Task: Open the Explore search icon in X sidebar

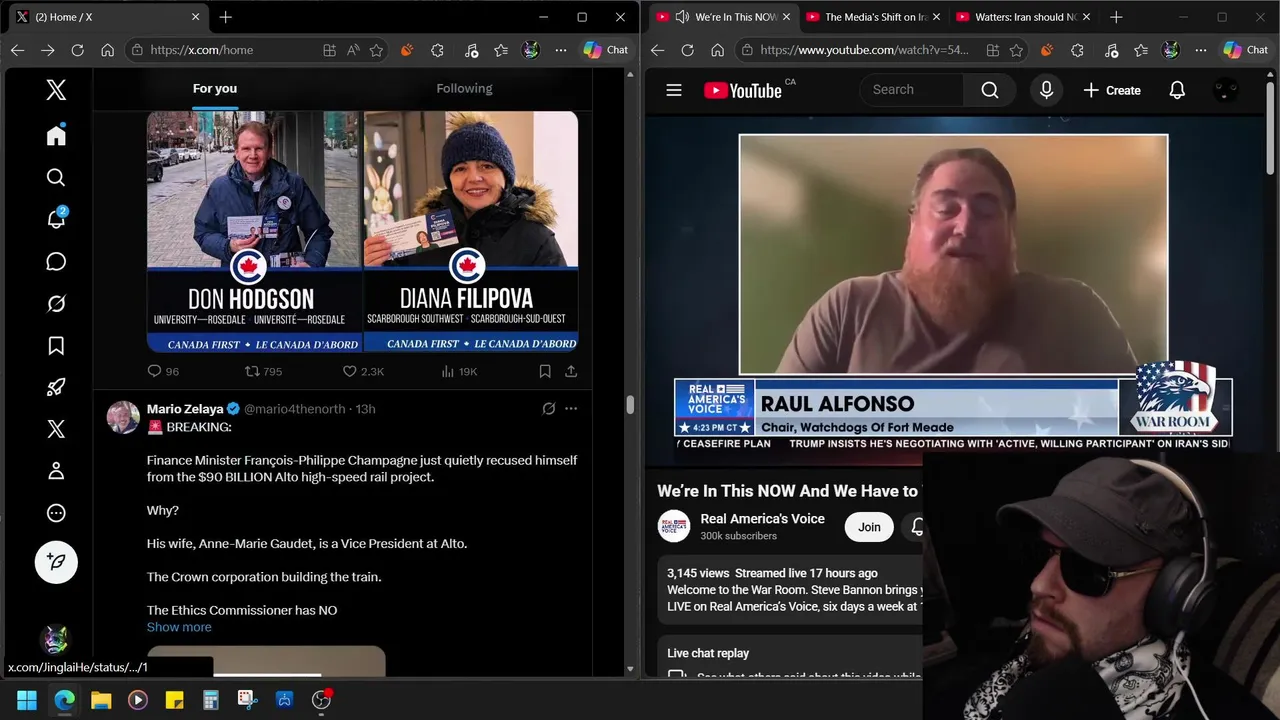Action: point(56,178)
